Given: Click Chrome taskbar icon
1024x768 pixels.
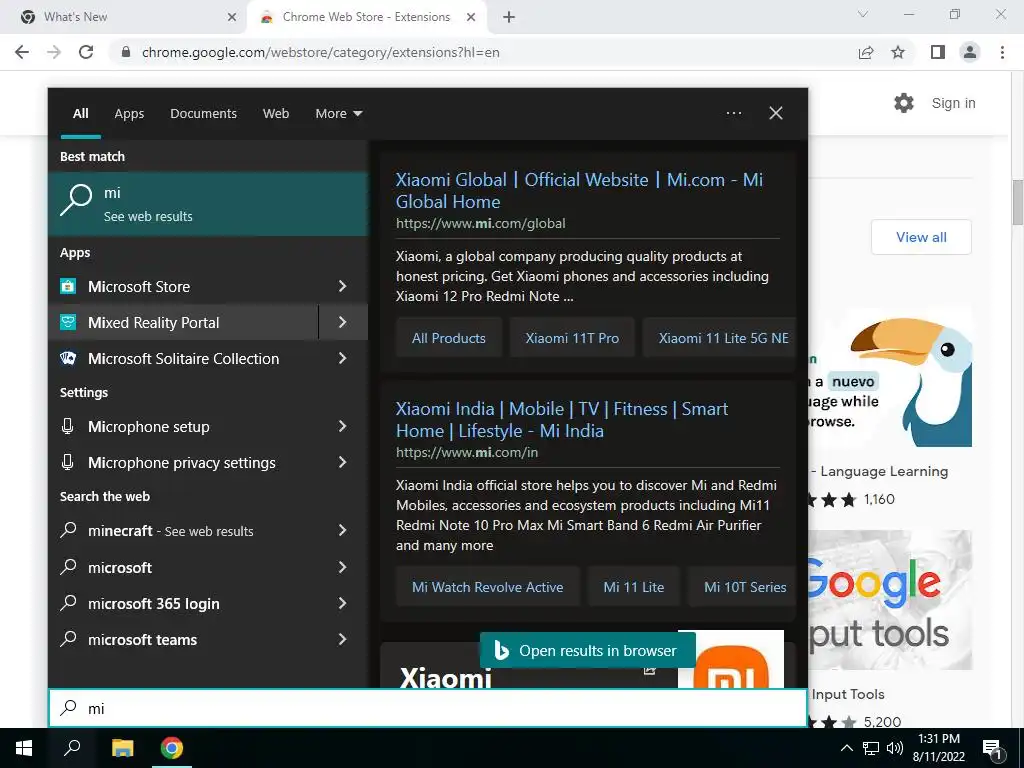Looking at the screenshot, I should click(x=172, y=748).
